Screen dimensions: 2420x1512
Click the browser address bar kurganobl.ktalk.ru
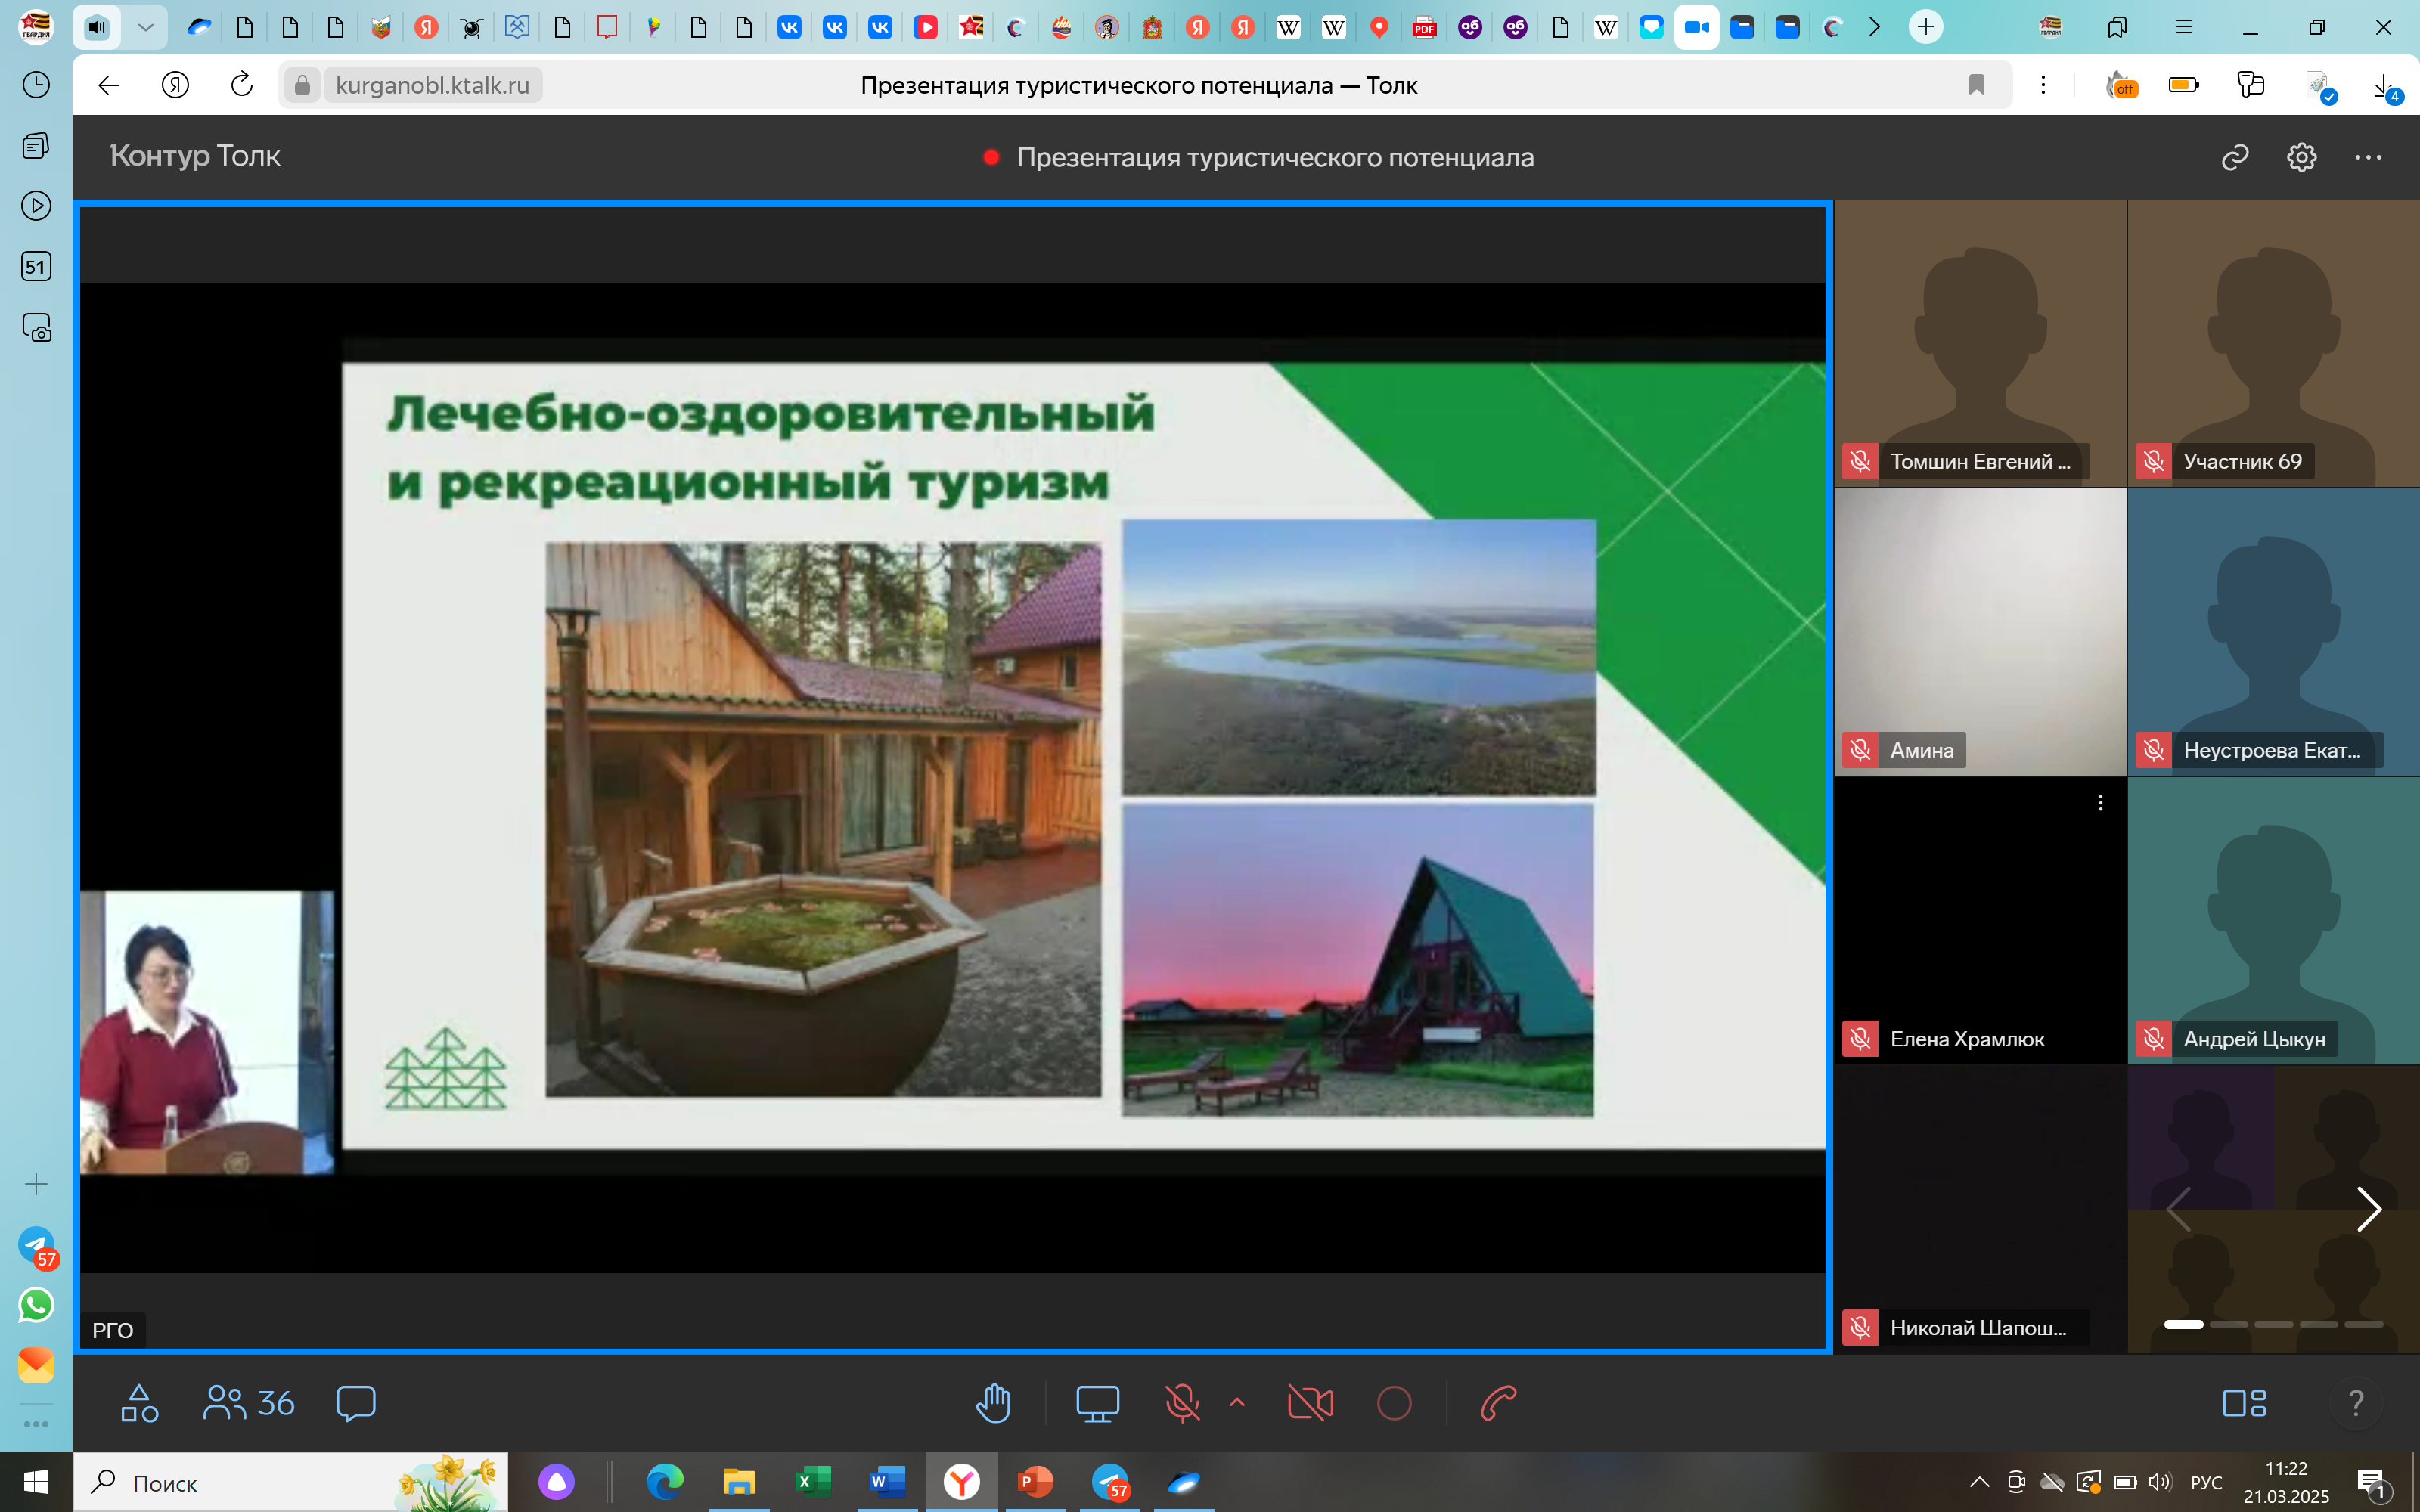(x=432, y=85)
